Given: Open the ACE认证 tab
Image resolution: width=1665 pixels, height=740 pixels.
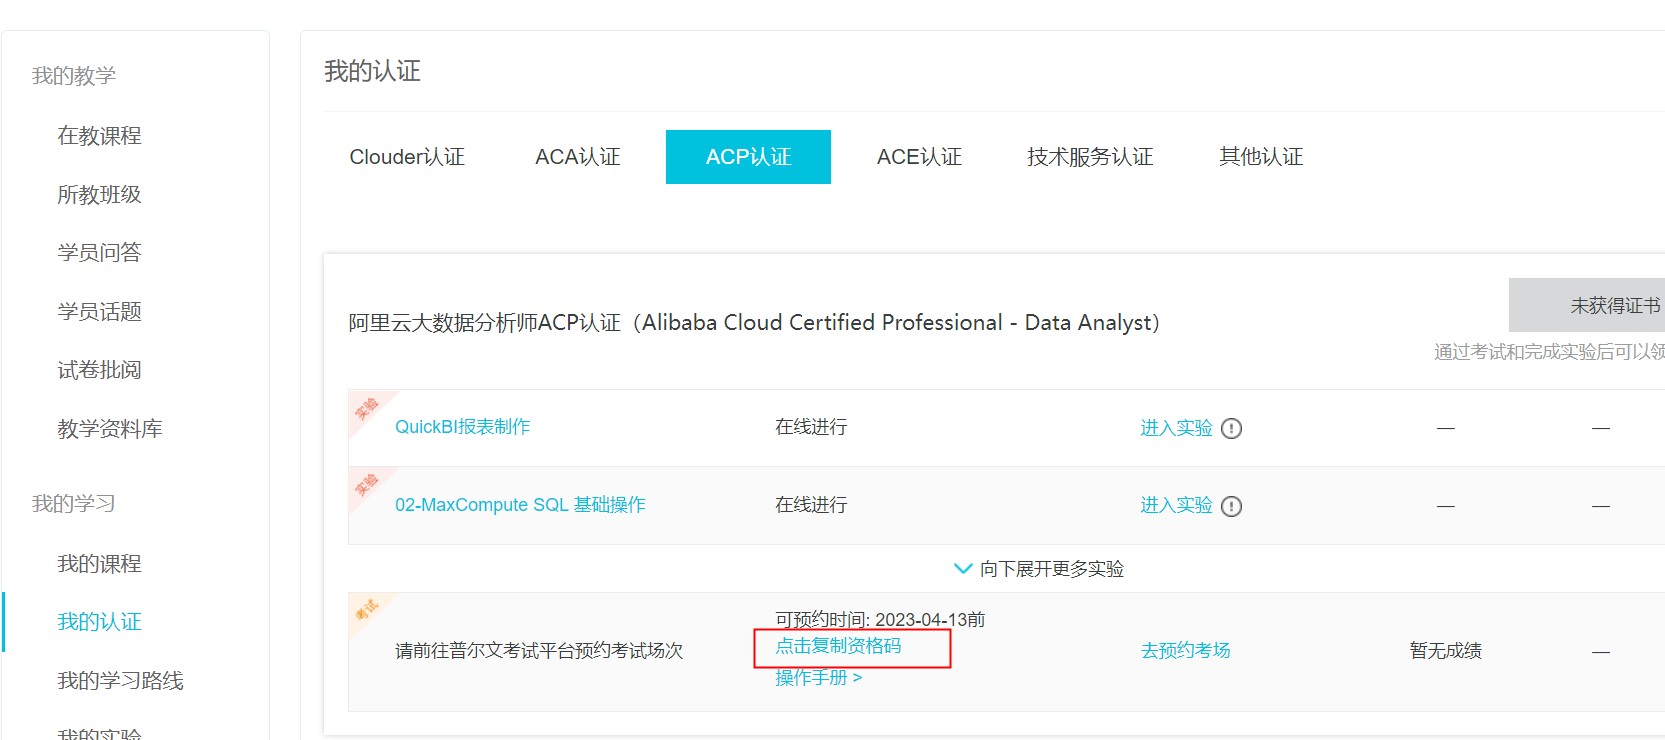Looking at the screenshot, I should click(919, 157).
